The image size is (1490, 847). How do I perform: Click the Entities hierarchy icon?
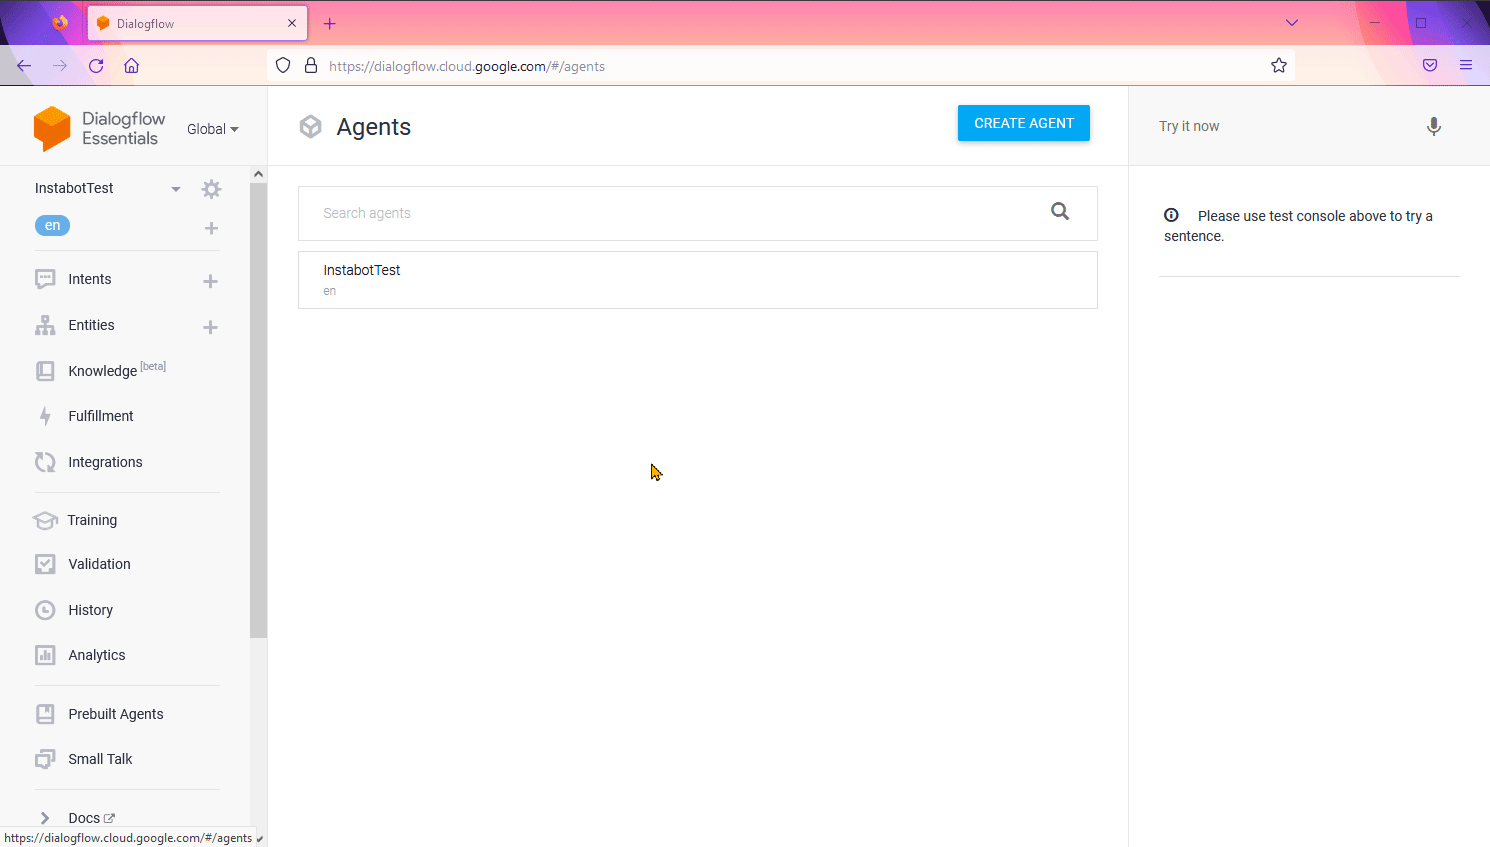click(x=45, y=325)
